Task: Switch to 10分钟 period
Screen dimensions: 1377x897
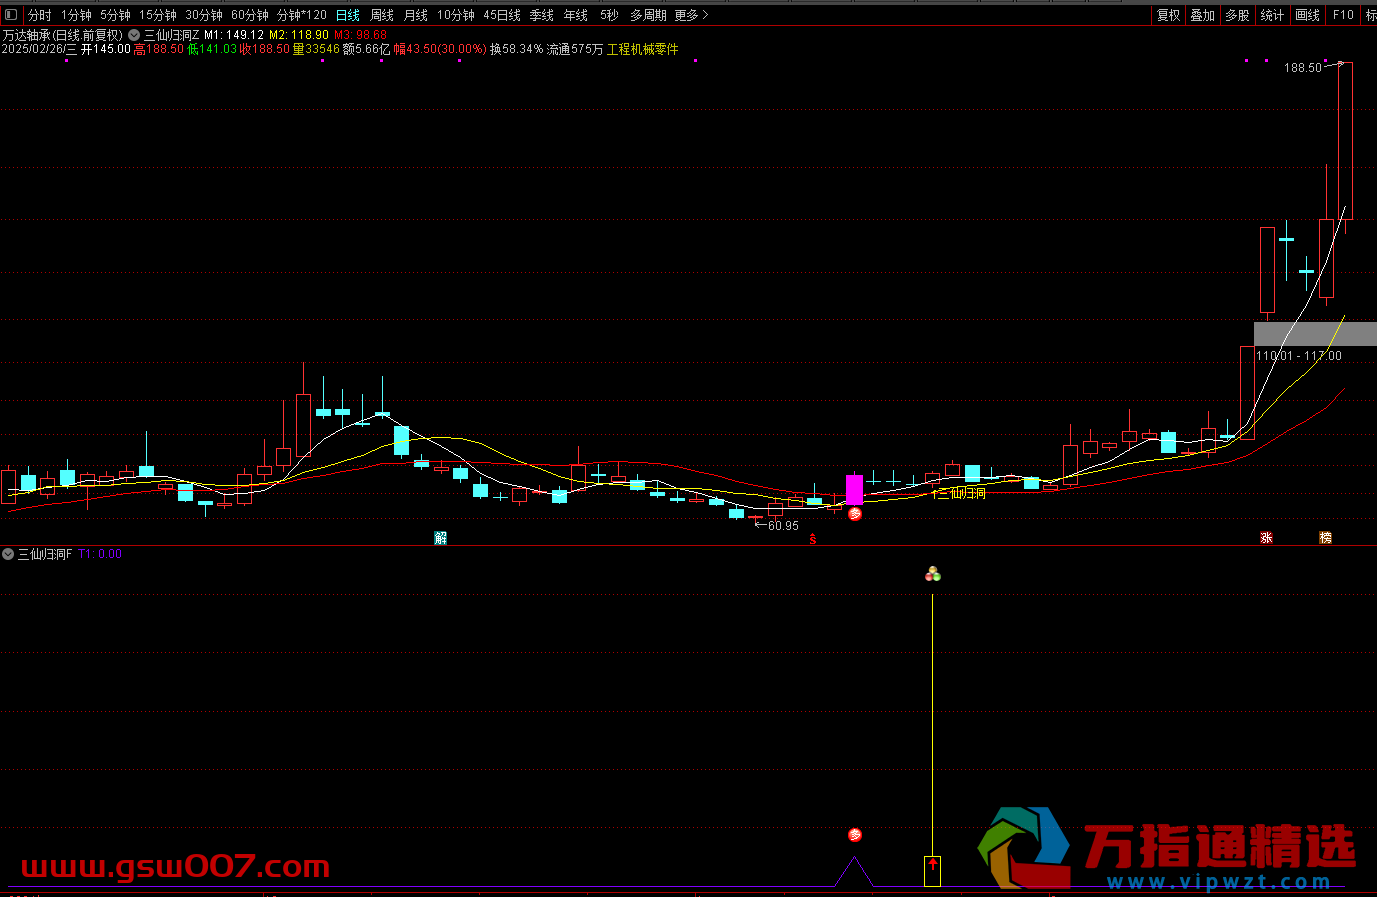Action: pos(456,15)
